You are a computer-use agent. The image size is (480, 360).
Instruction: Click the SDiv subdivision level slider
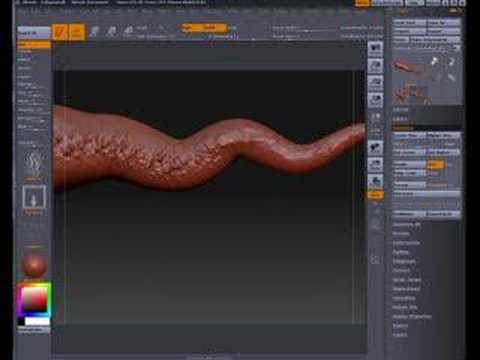[x=427, y=144]
